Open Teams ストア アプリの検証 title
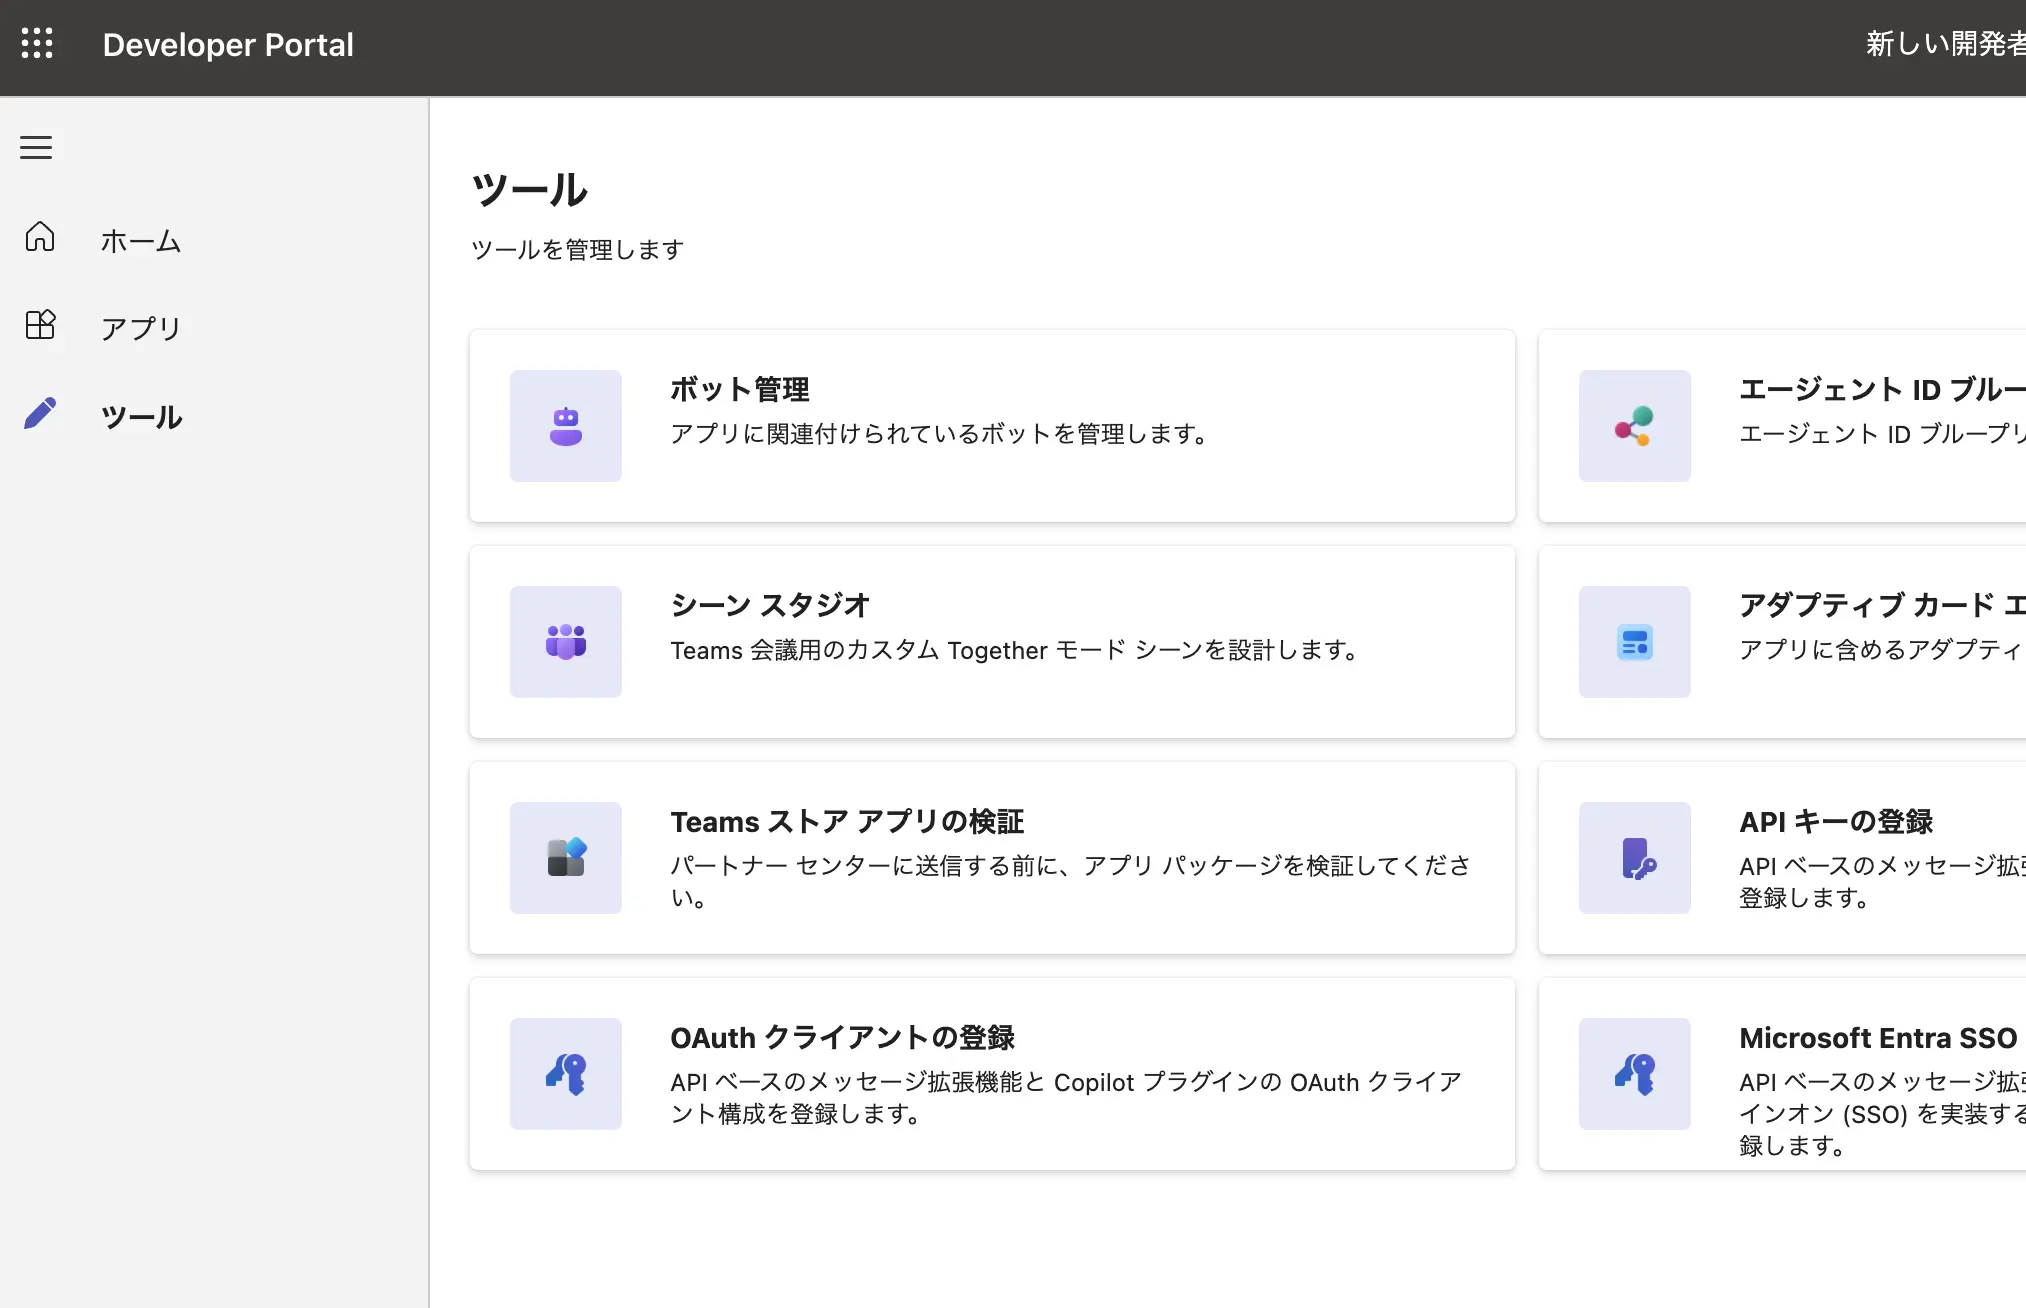 (847, 821)
